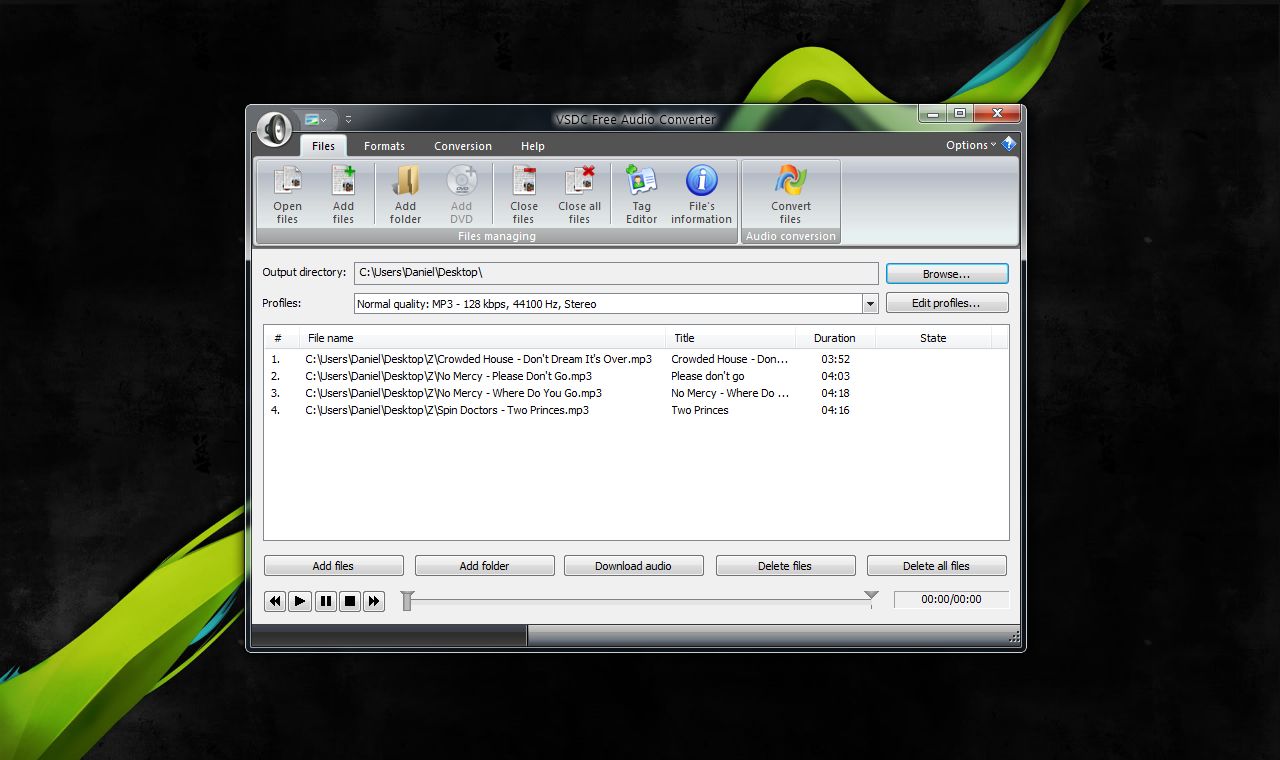Select the No Mercy - Where Do You Go.mp3 row
This screenshot has height=760, width=1280.
(x=636, y=393)
